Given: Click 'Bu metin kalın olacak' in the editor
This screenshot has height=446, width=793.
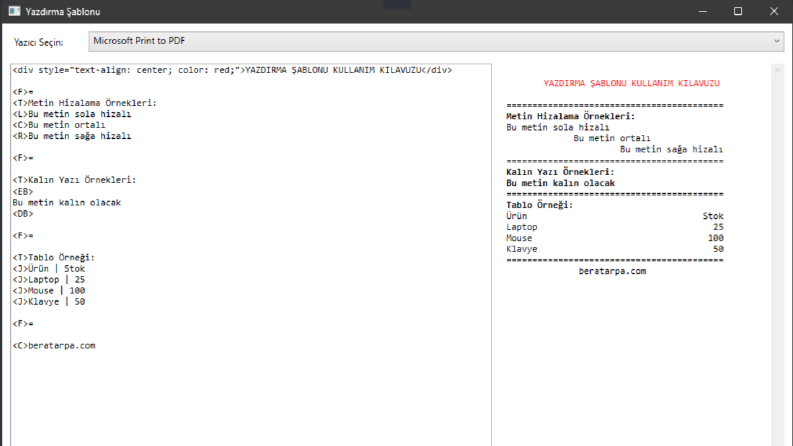Looking at the screenshot, I should (67, 203).
